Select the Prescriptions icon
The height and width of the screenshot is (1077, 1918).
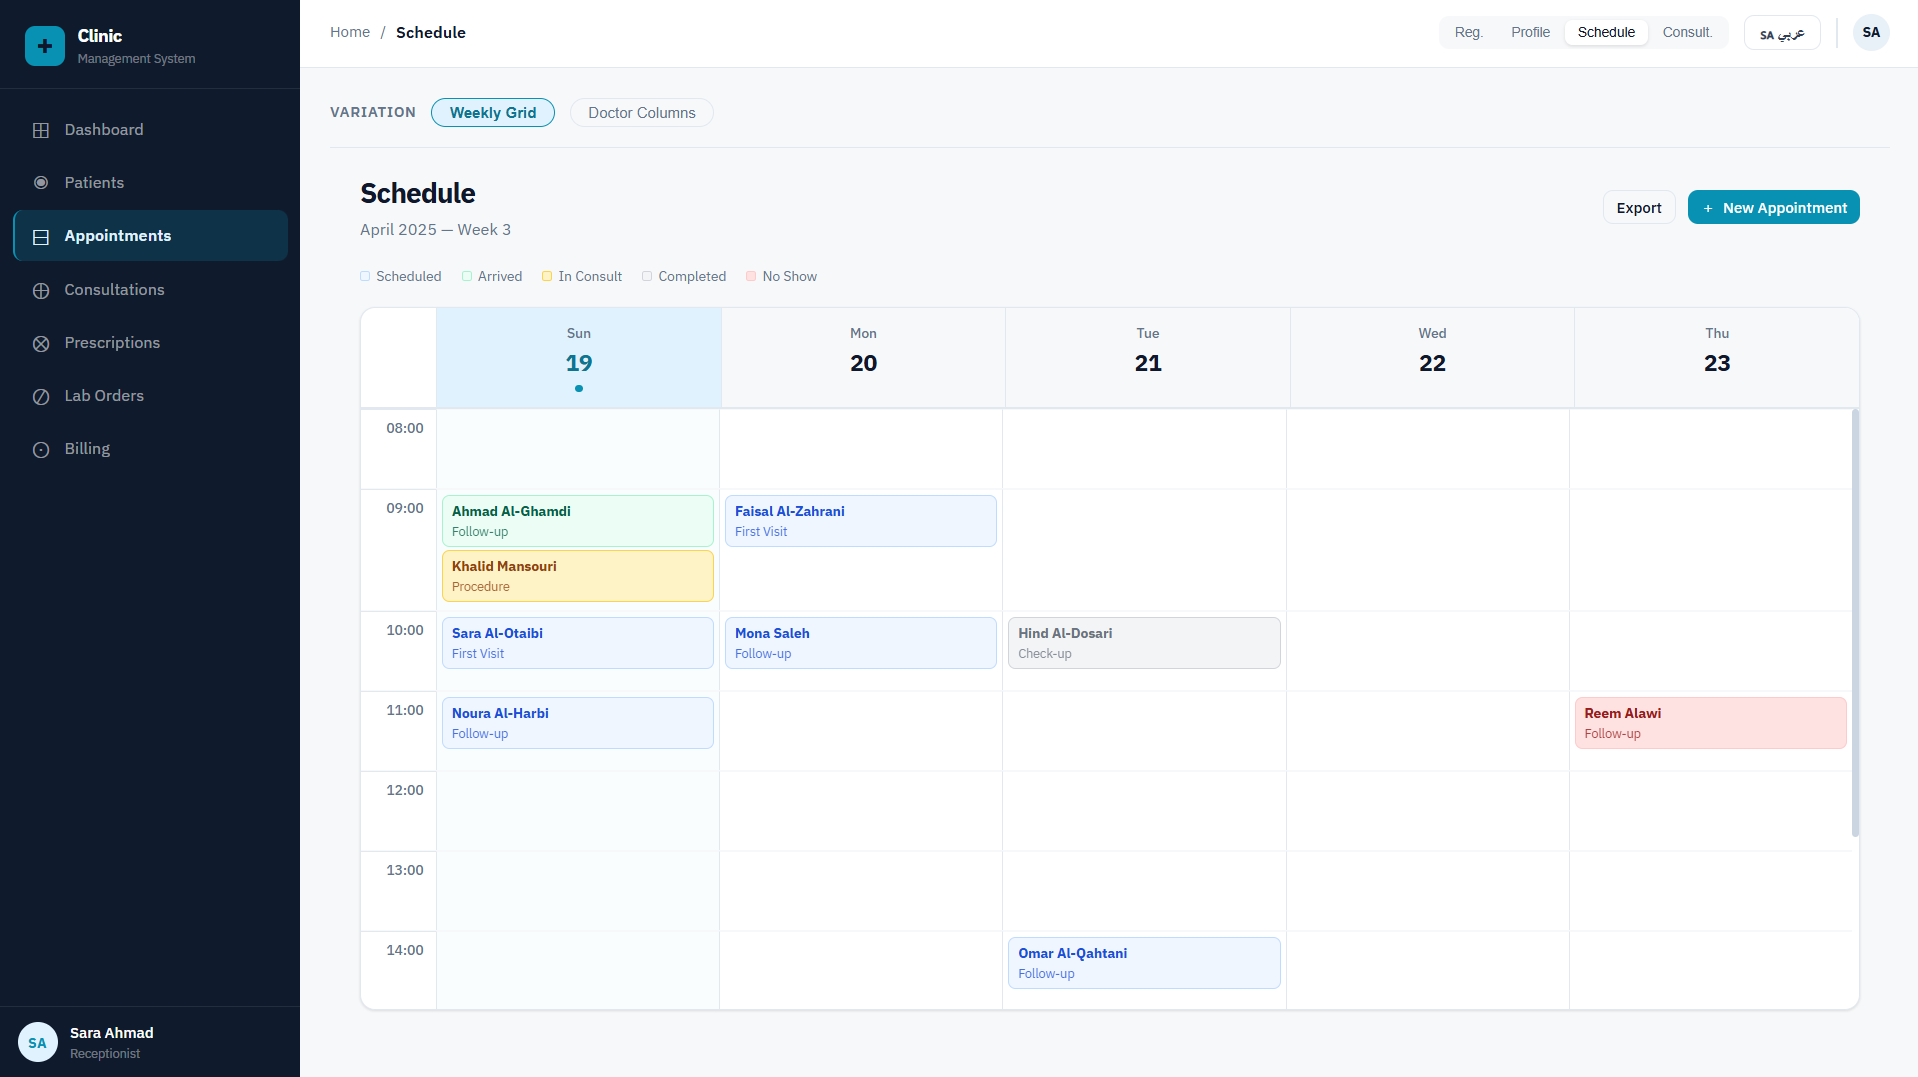click(x=41, y=343)
